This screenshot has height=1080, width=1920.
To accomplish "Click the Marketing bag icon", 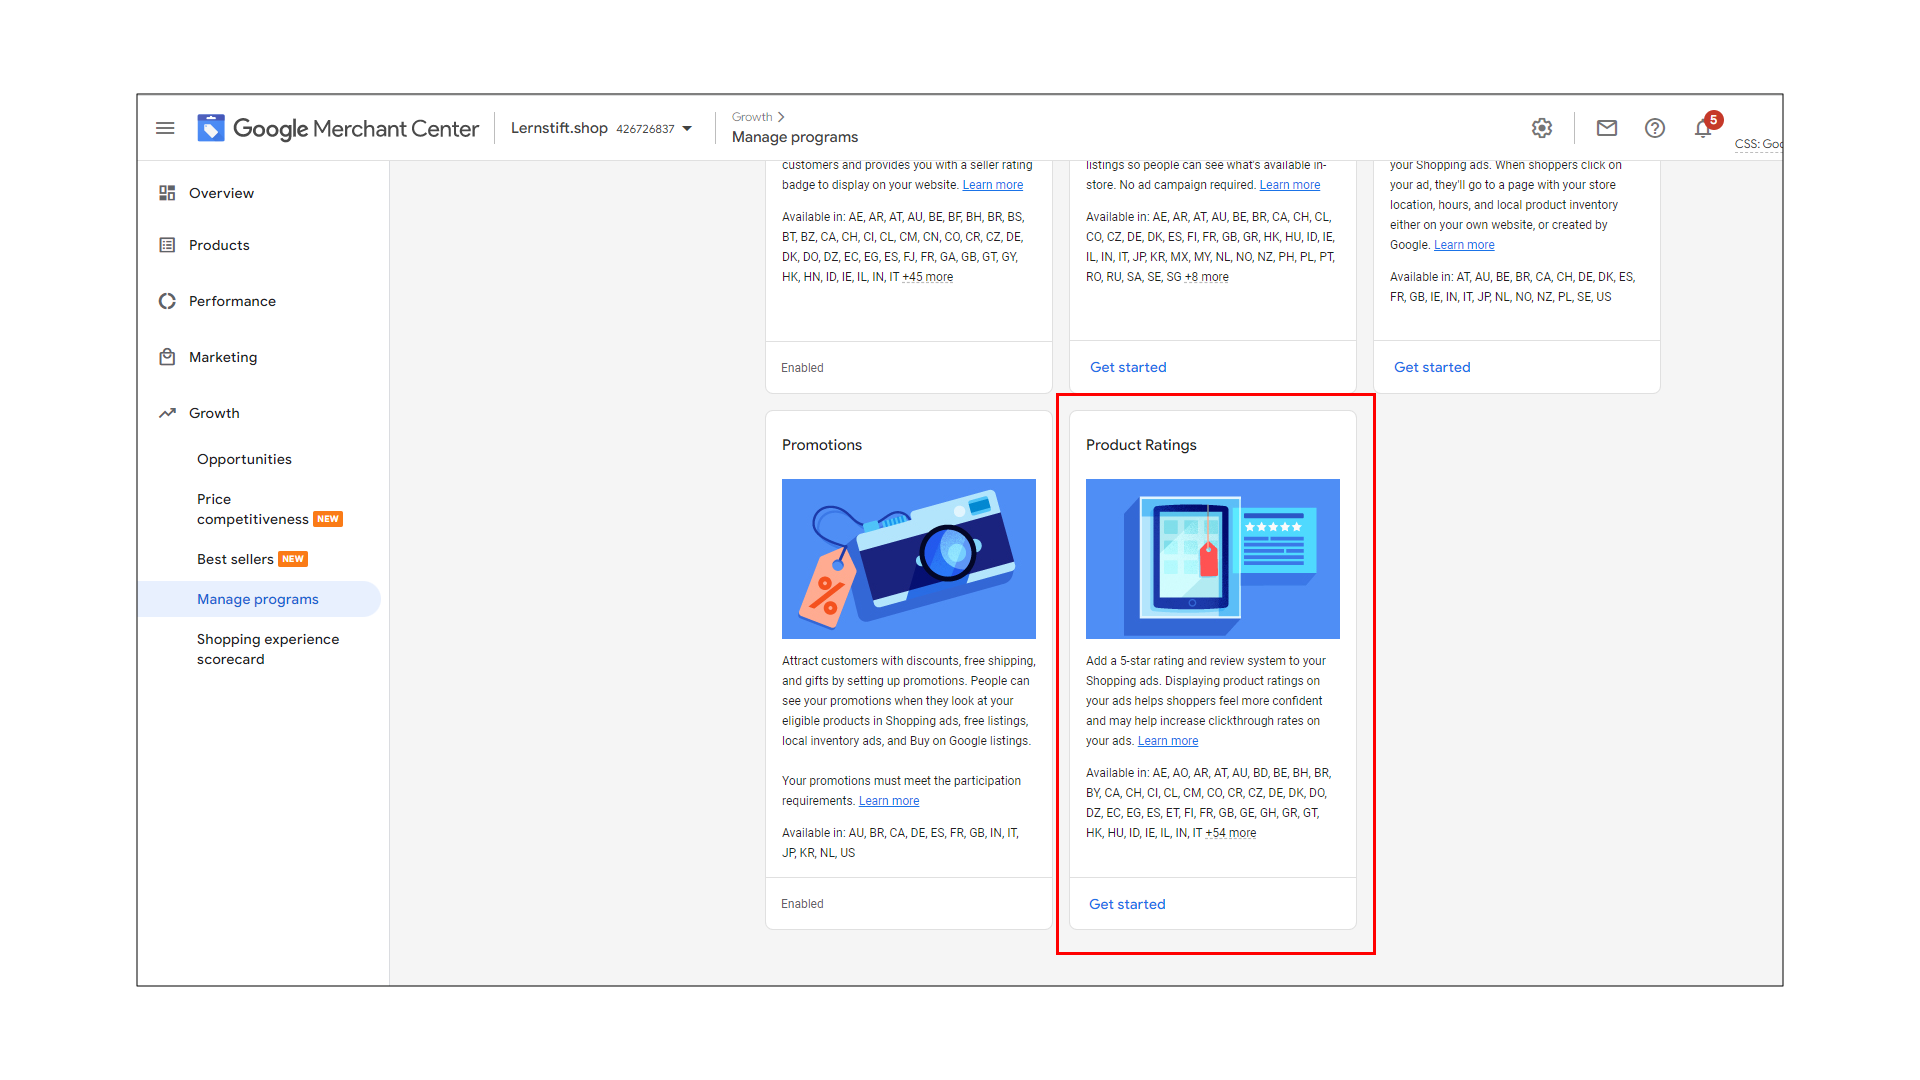I will (x=167, y=357).
